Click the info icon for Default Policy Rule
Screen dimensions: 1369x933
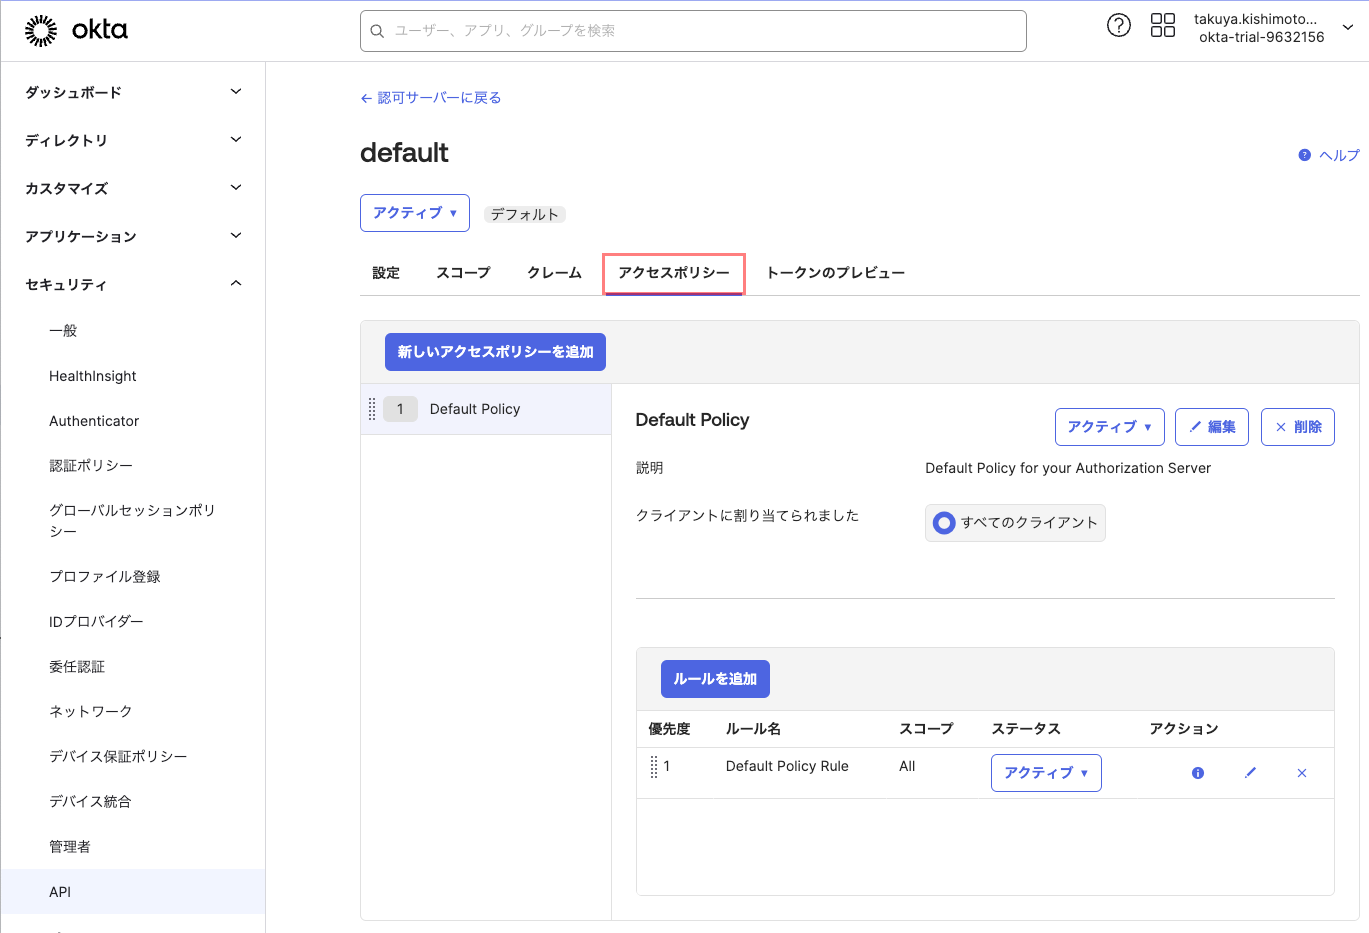pos(1198,773)
